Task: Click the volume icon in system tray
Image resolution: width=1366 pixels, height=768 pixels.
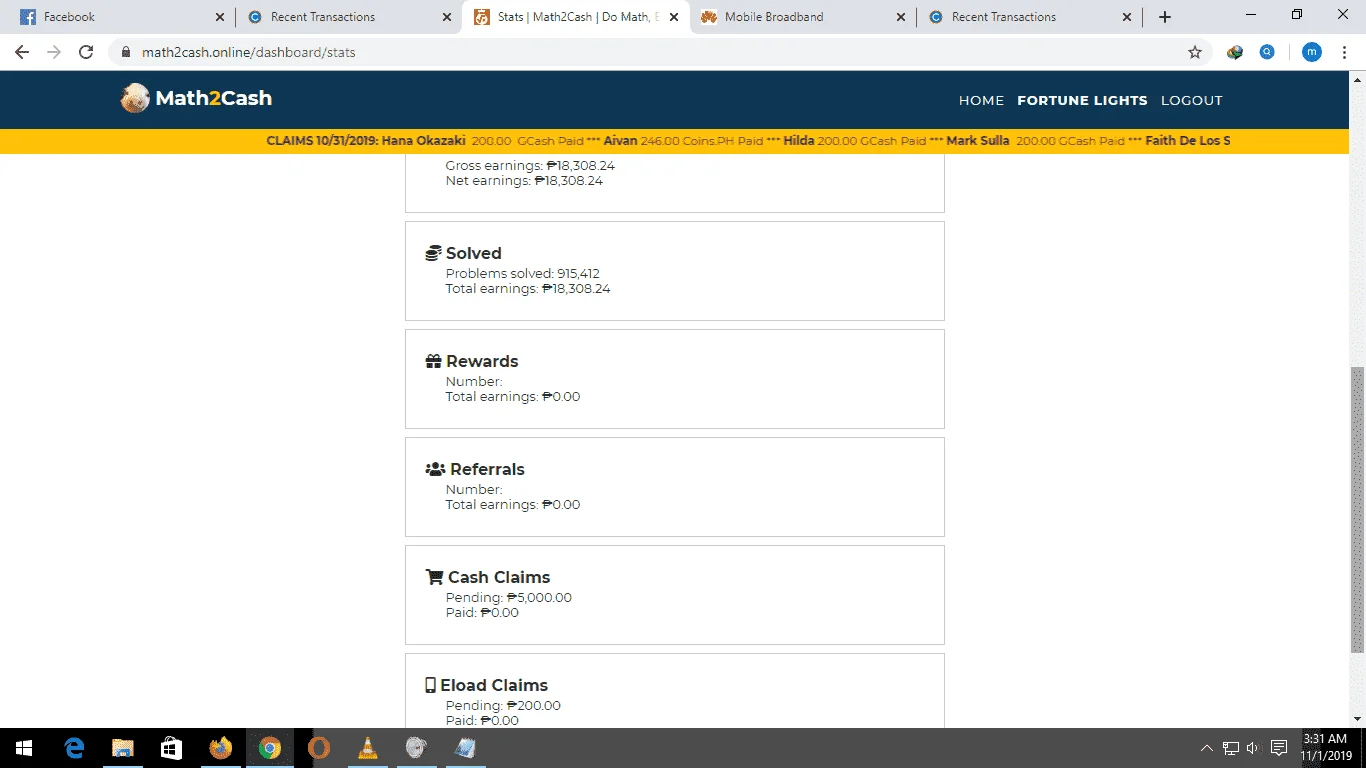Action: click(x=1252, y=748)
